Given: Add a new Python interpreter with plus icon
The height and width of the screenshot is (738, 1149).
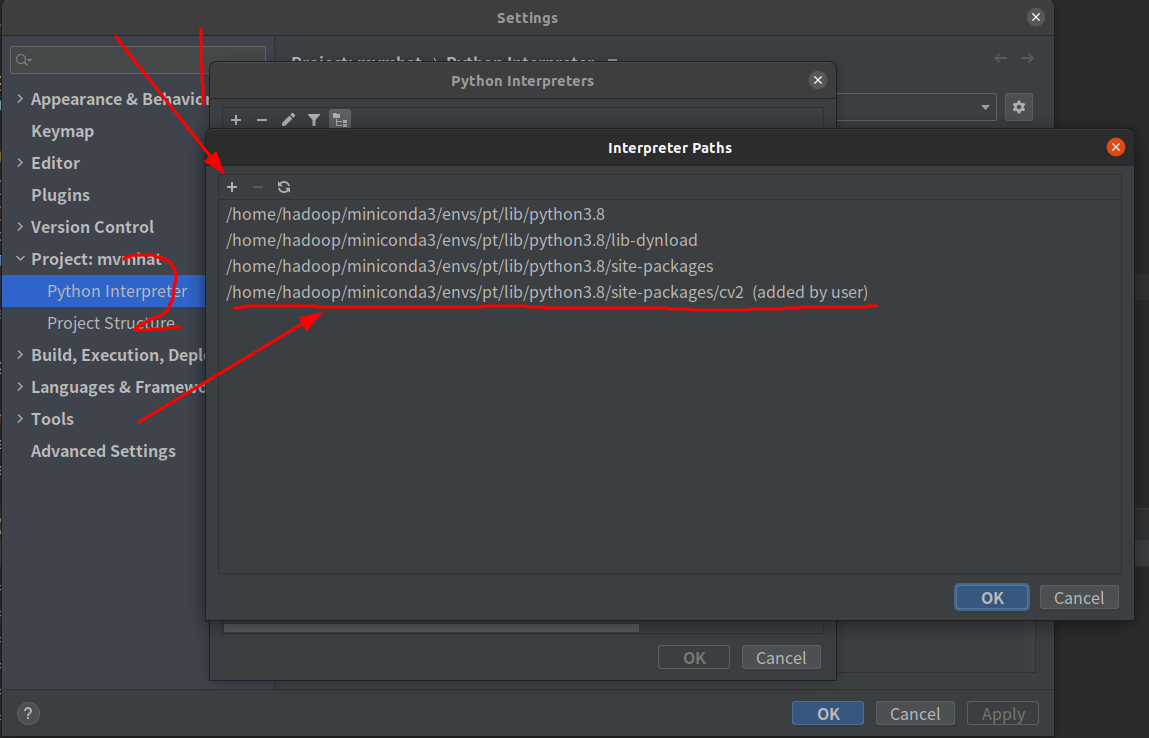Looking at the screenshot, I should 235,120.
